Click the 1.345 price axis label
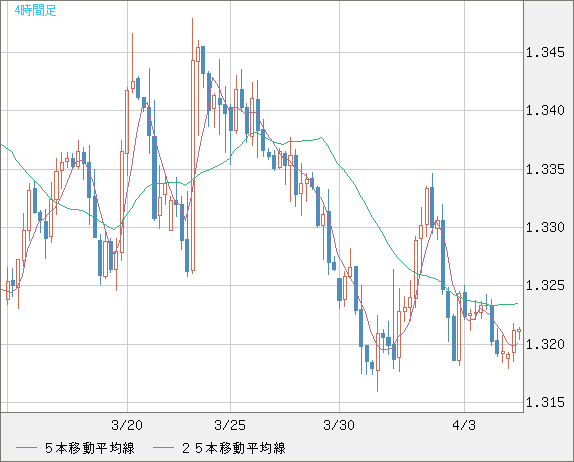The height and width of the screenshot is (462, 574). (545, 52)
